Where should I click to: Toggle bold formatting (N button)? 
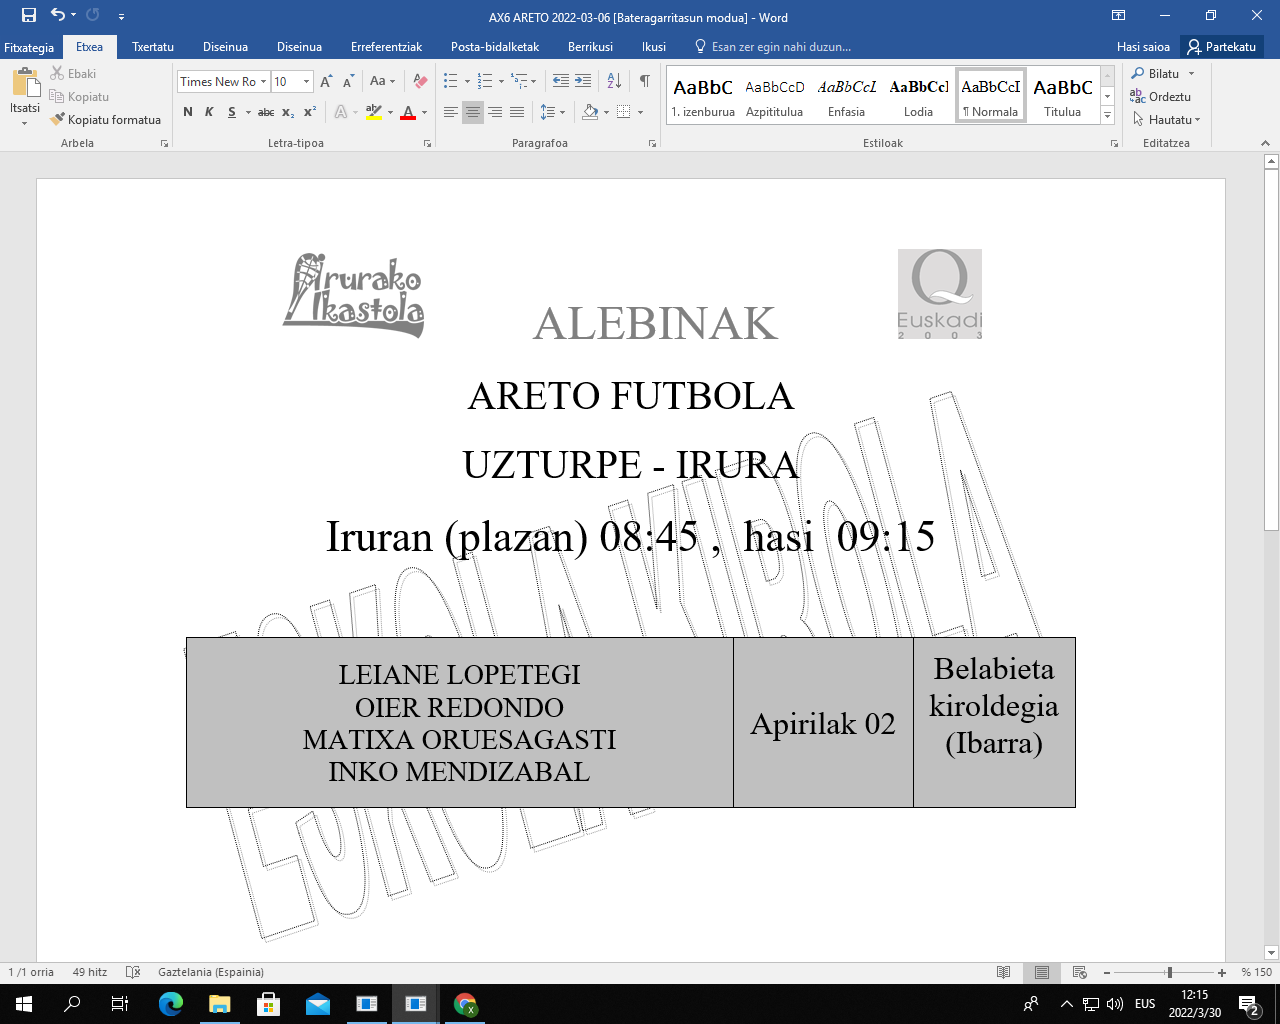pos(188,112)
